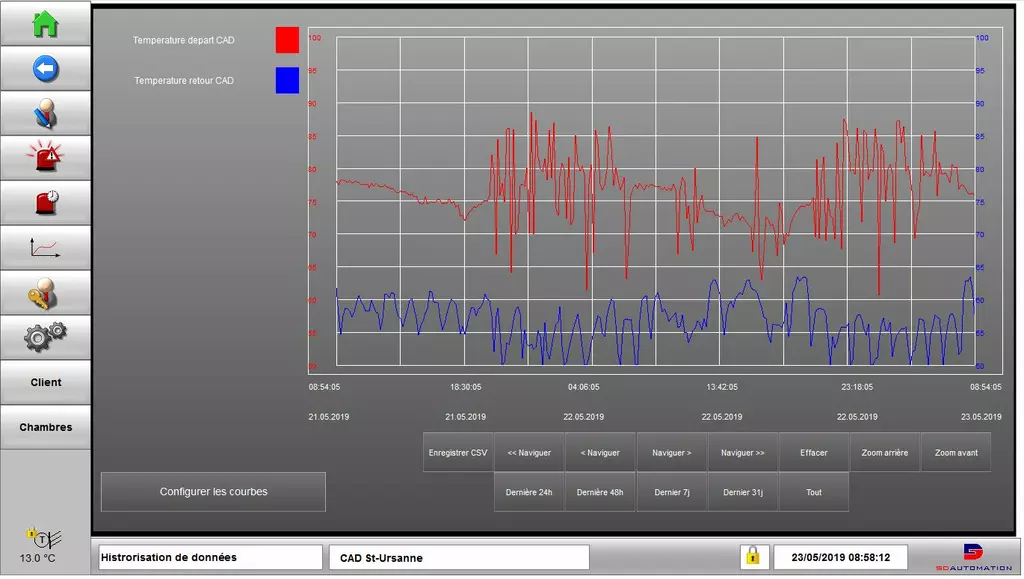1024x579 pixels.
Task: Open the user edit icon with pencil
Action: click(45, 113)
